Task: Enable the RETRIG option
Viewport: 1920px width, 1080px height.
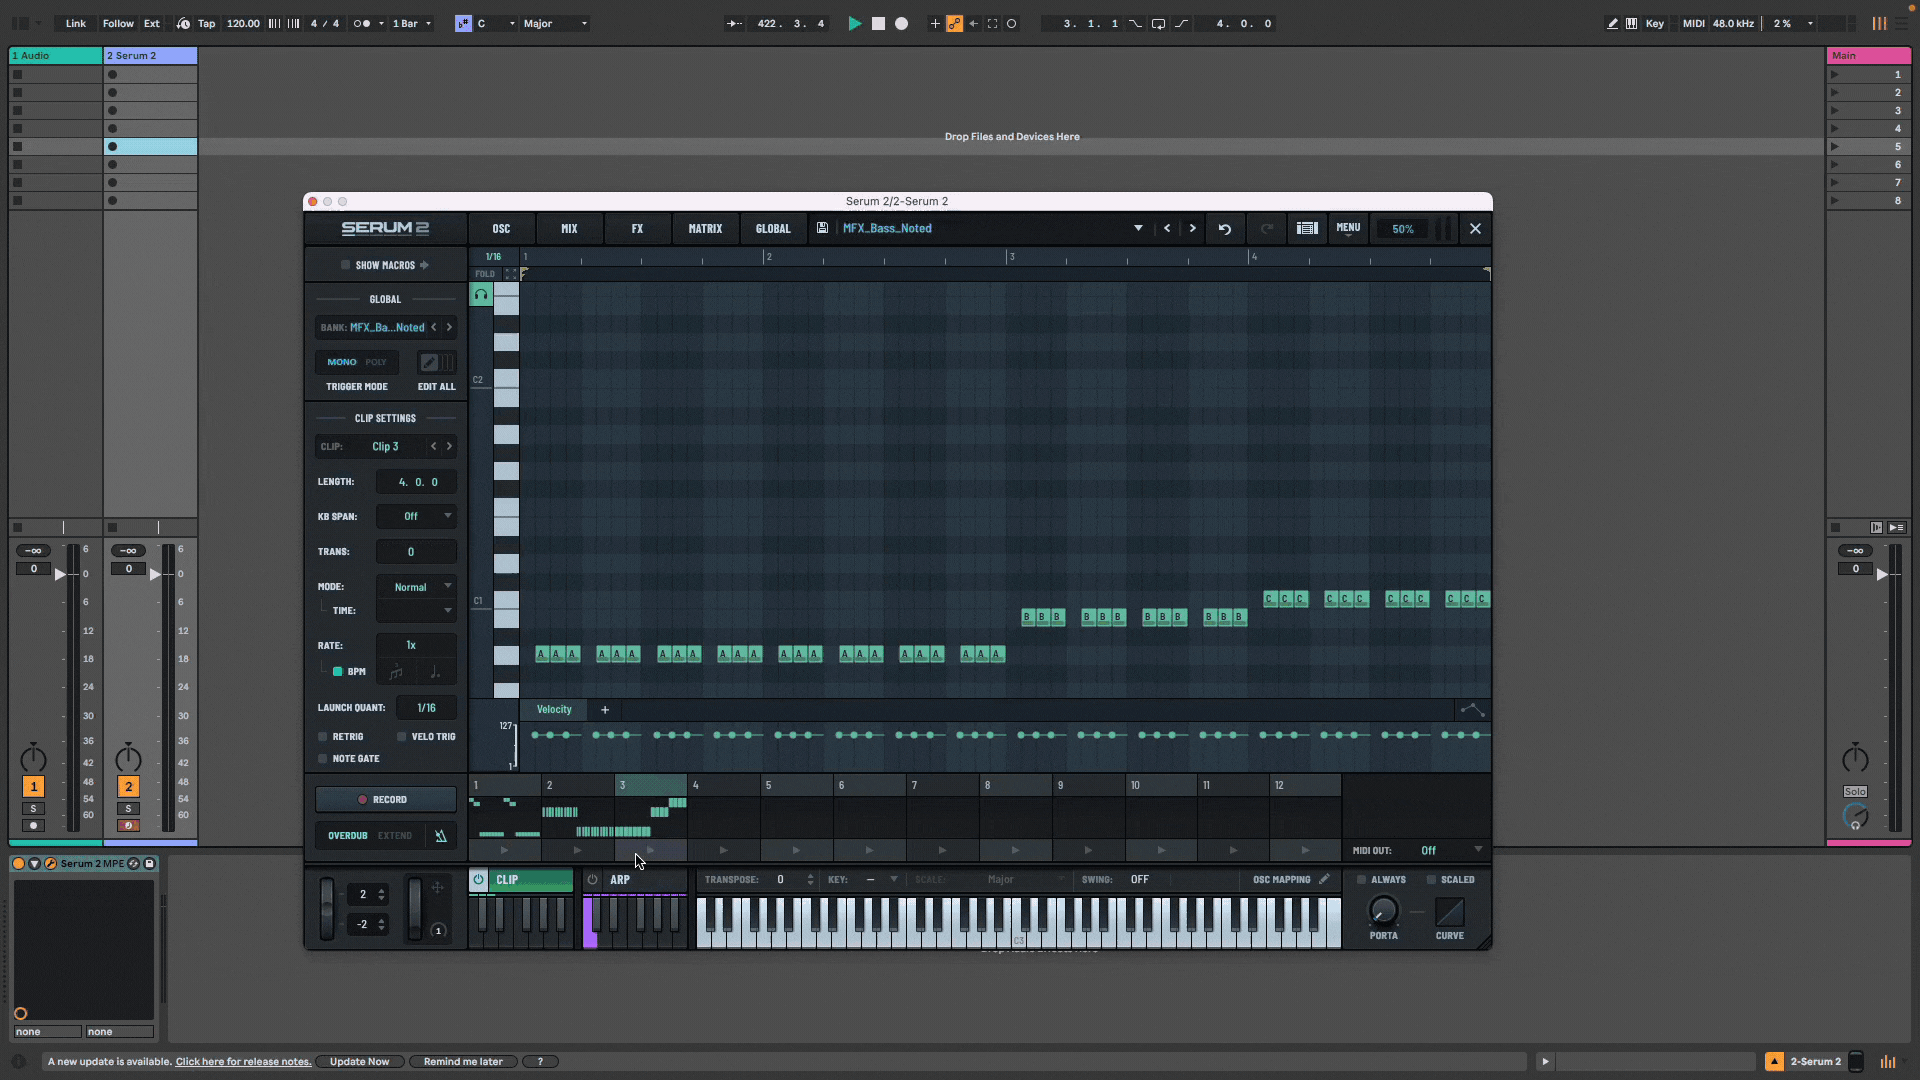Action: 324,736
